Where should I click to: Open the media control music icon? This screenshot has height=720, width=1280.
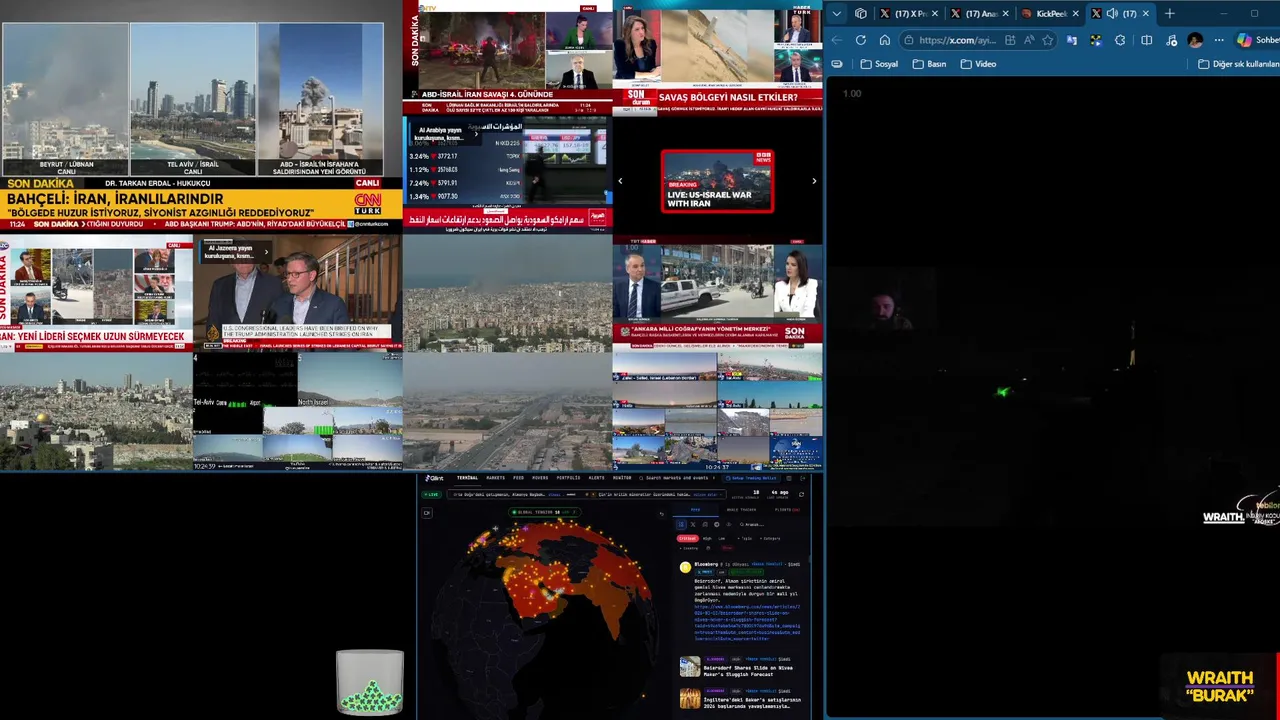[x=1172, y=40]
